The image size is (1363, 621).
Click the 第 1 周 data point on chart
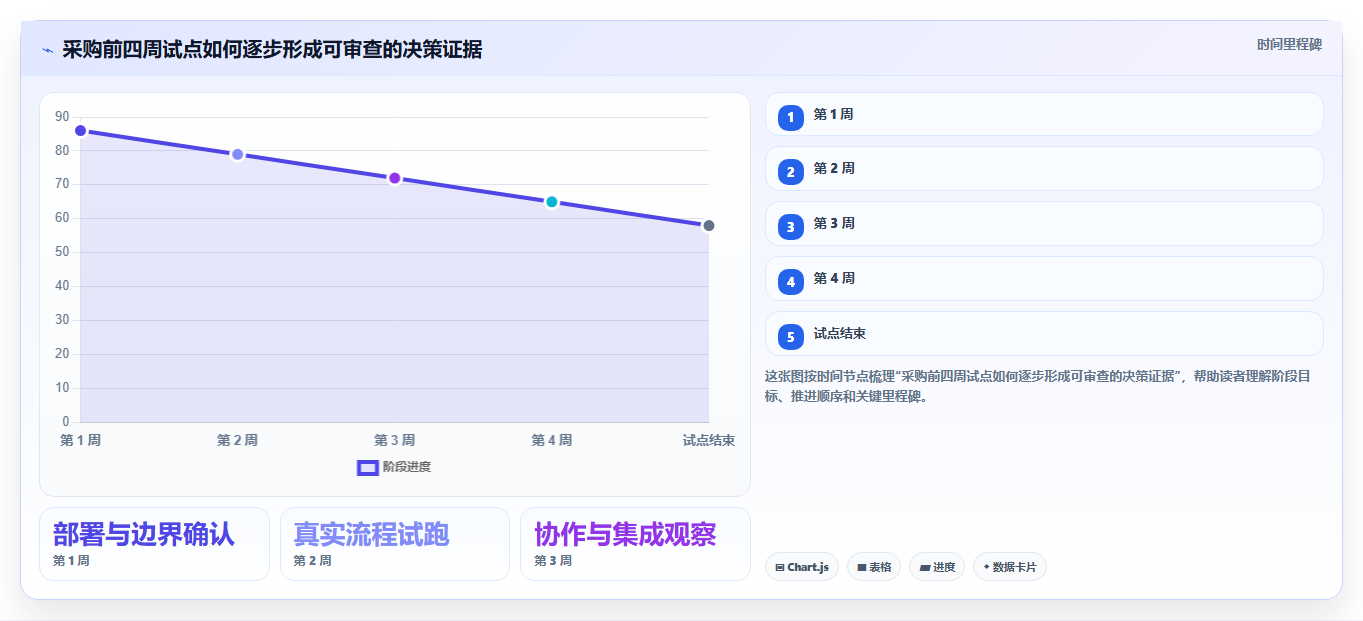(x=80, y=131)
